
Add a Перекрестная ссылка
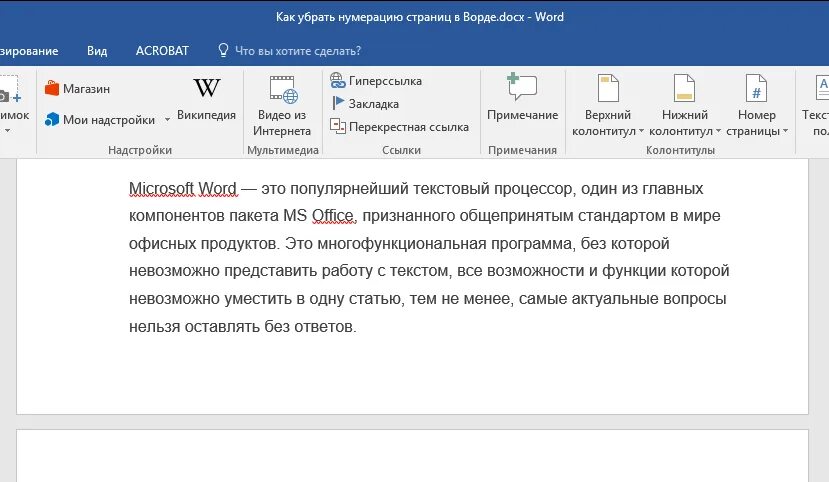pyautogui.click(x=399, y=127)
